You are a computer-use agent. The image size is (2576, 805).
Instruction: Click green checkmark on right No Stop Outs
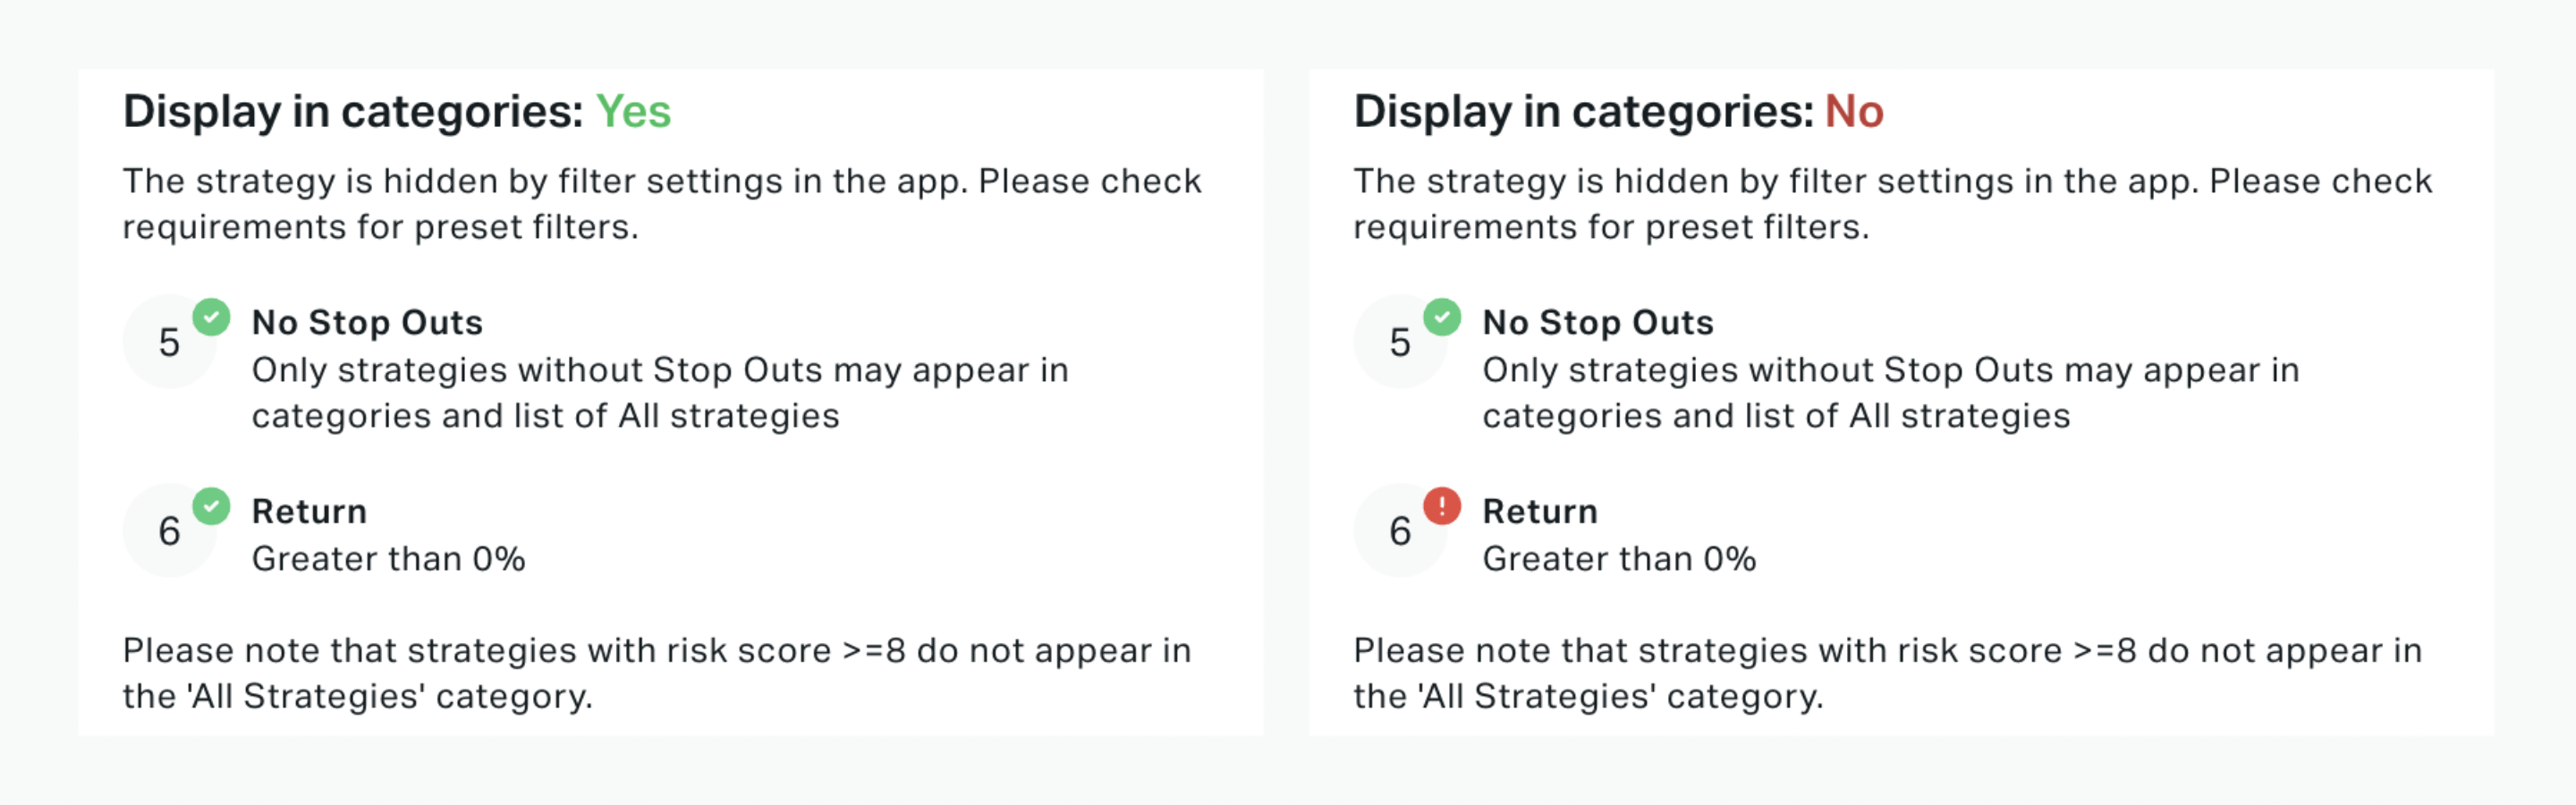point(1442,317)
